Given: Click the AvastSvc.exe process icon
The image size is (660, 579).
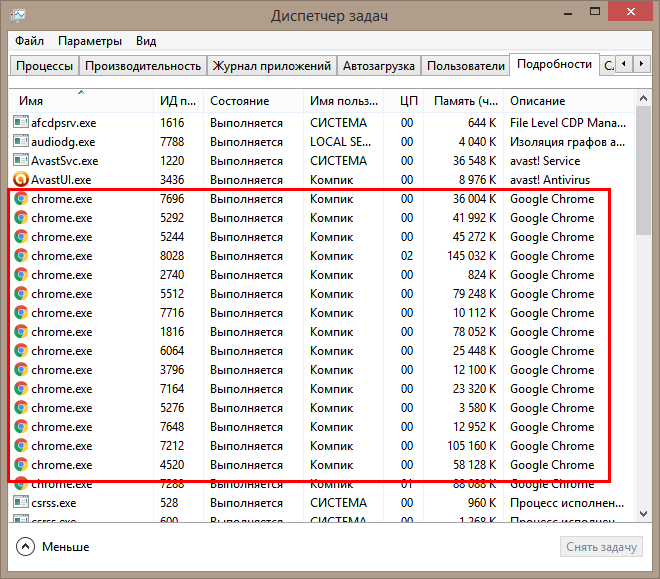Looking at the screenshot, I should pyautogui.click(x=21, y=160).
